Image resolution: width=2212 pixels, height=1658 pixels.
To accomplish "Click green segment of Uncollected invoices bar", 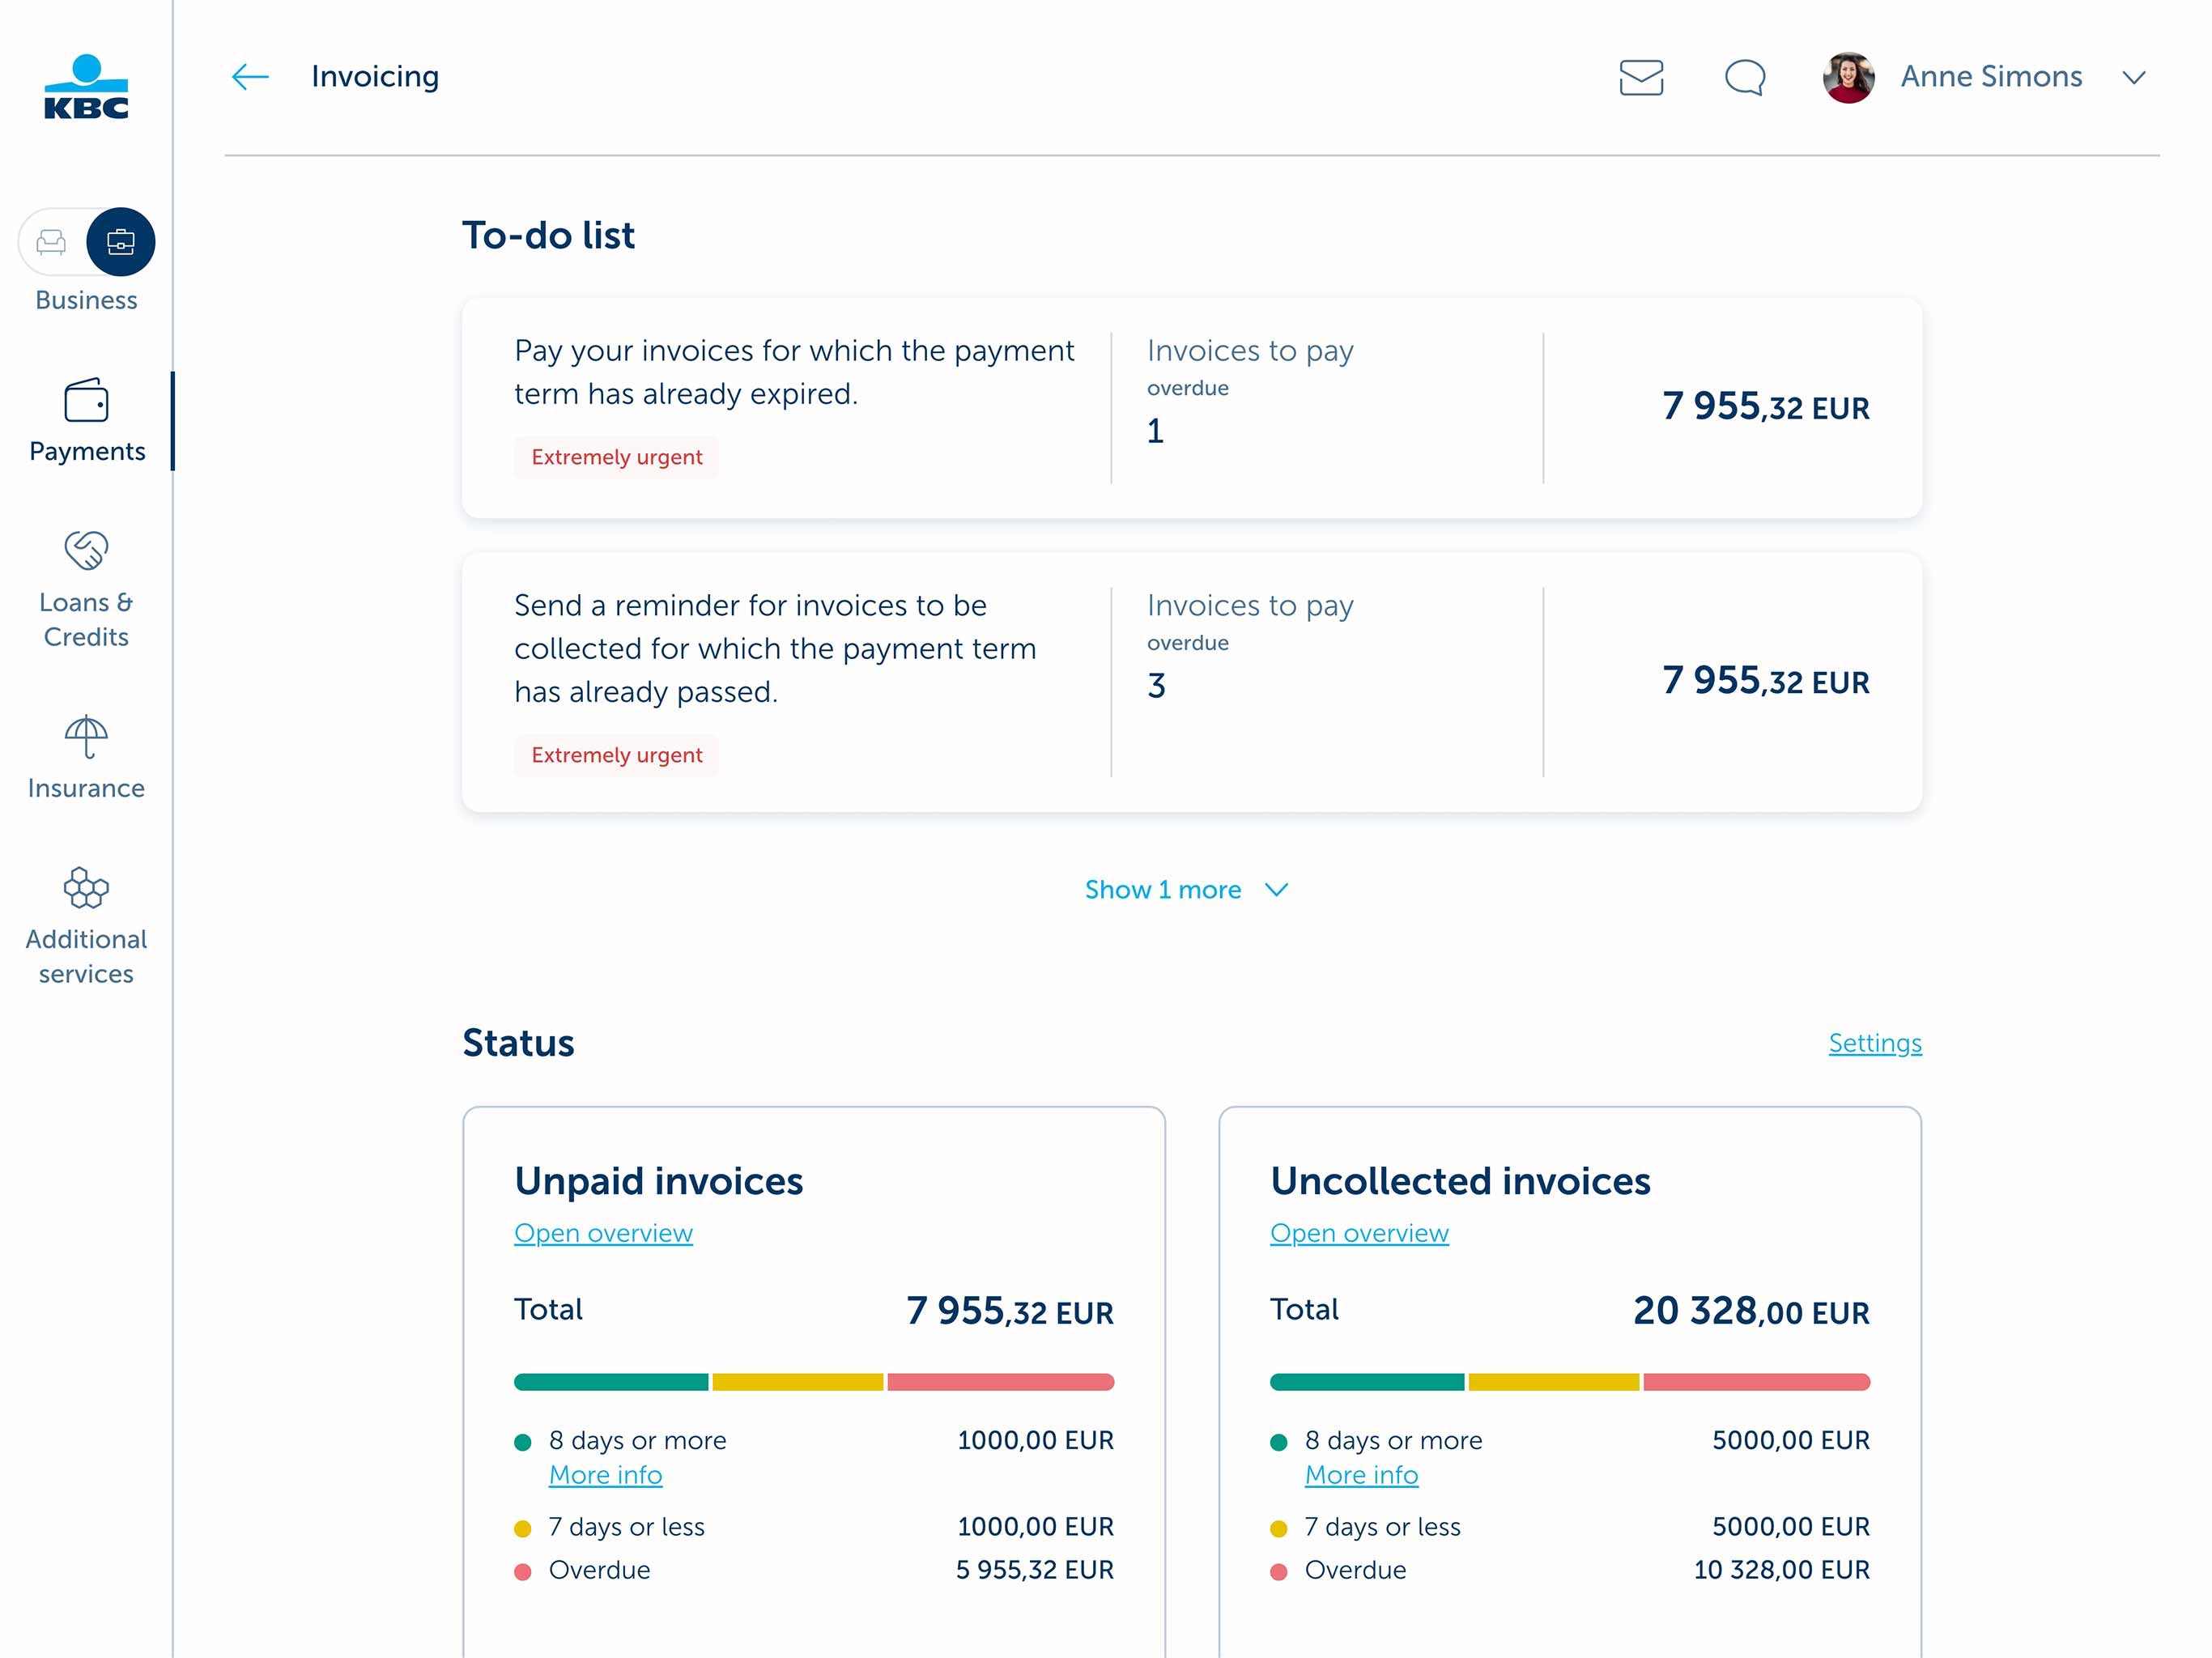I will tap(1367, 1382).
